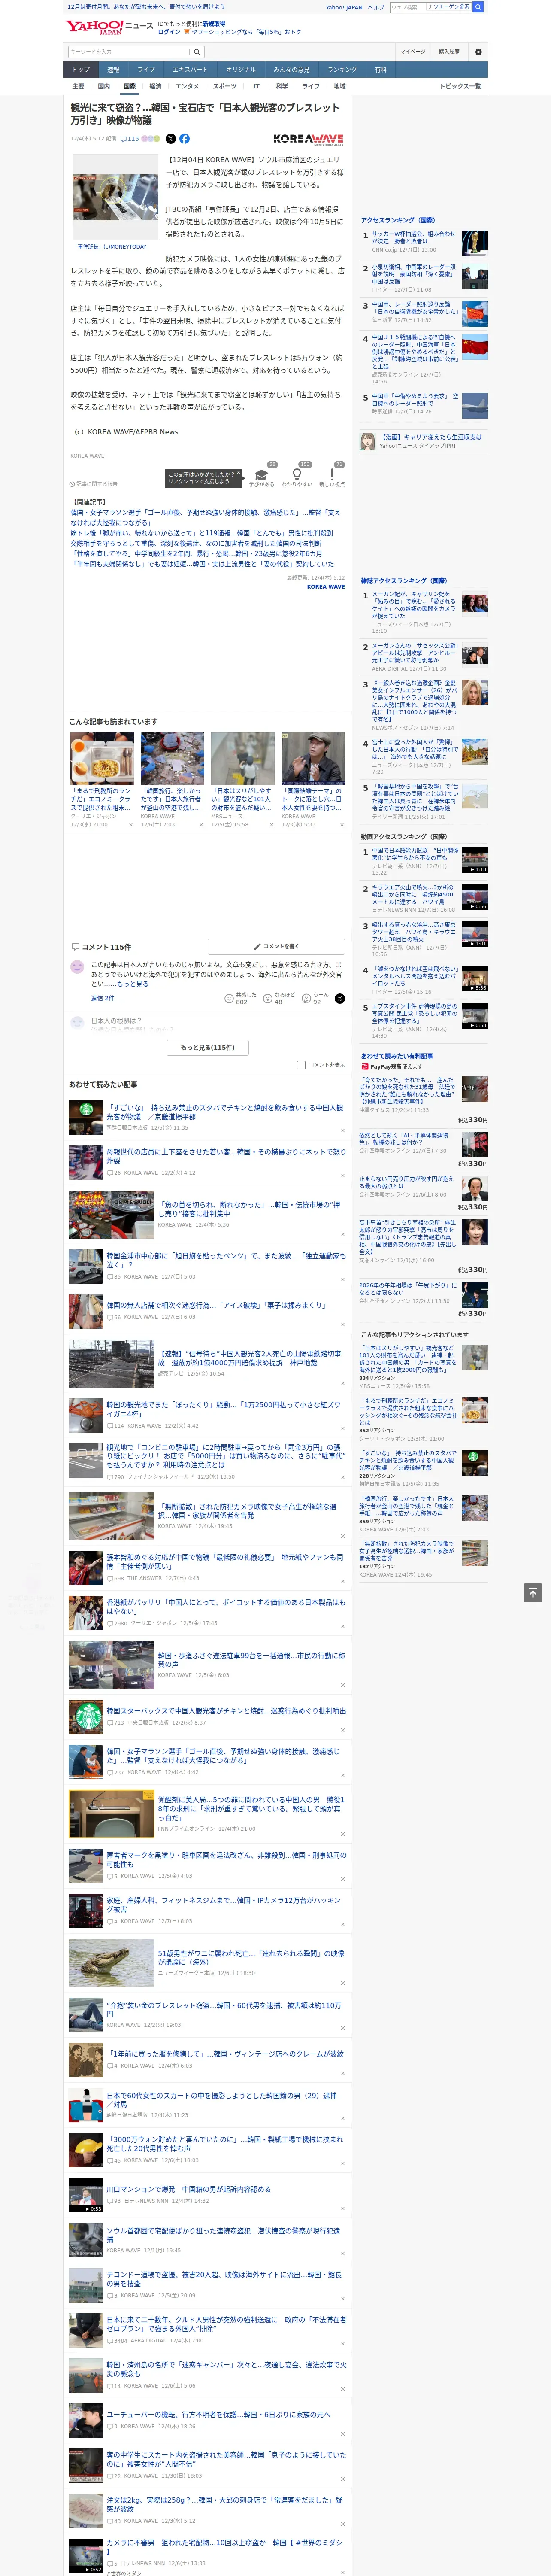Image resolution: width=551 pixels, height=2576 pixels.
Task: Click the keyword search magnifier icon
Action: (x=196, y=52)
